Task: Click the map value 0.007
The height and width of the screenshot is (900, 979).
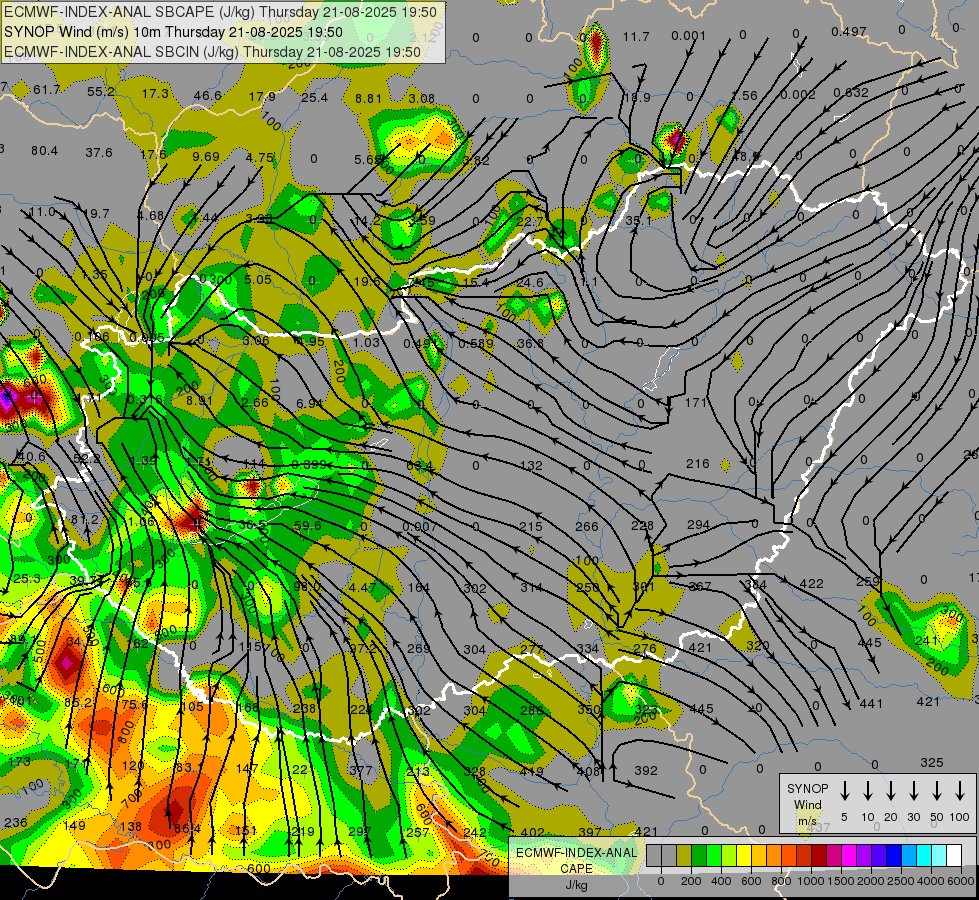Action: (420, 527)
